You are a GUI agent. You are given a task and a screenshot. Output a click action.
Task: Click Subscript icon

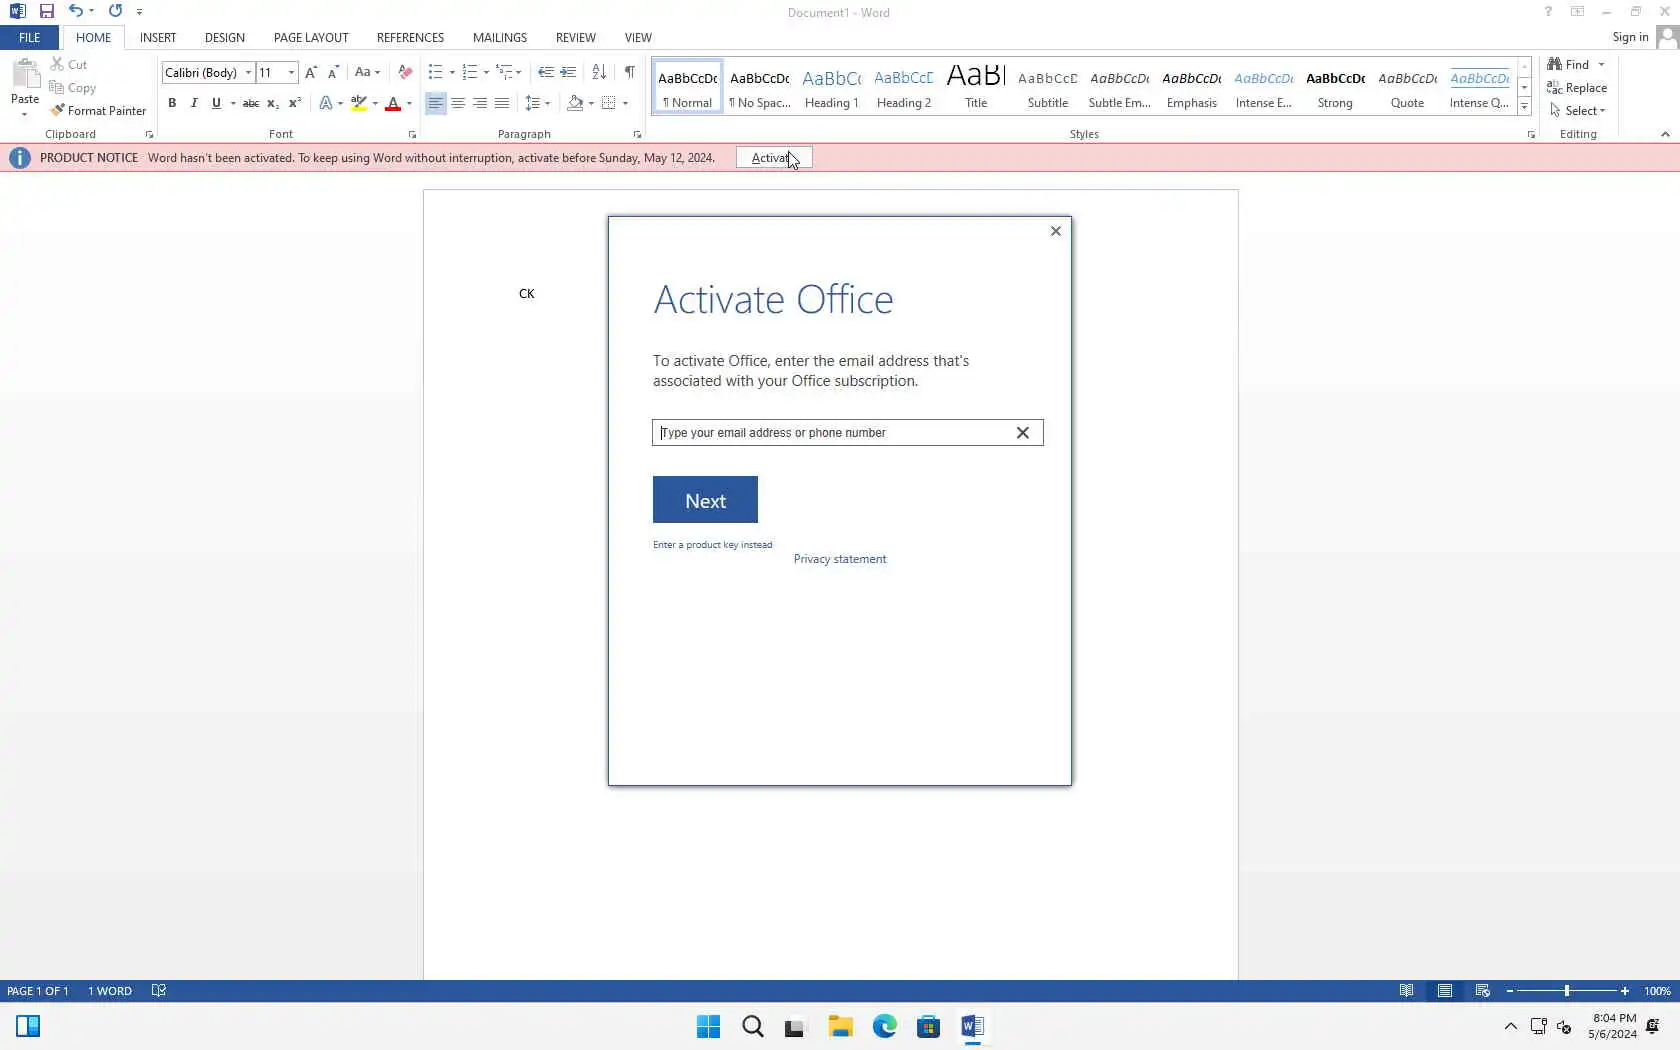(x=273, y=103)
